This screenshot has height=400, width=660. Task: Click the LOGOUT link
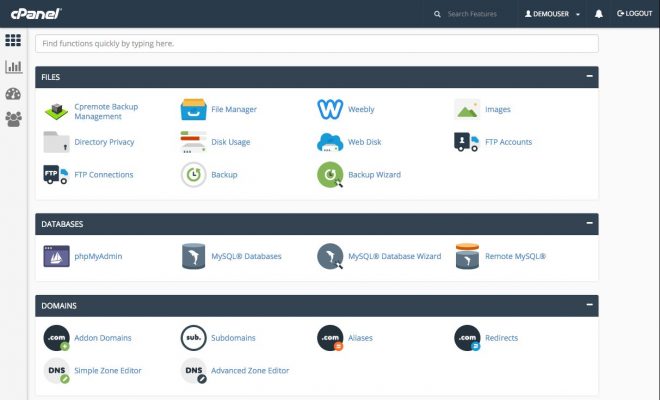point(634,13)
